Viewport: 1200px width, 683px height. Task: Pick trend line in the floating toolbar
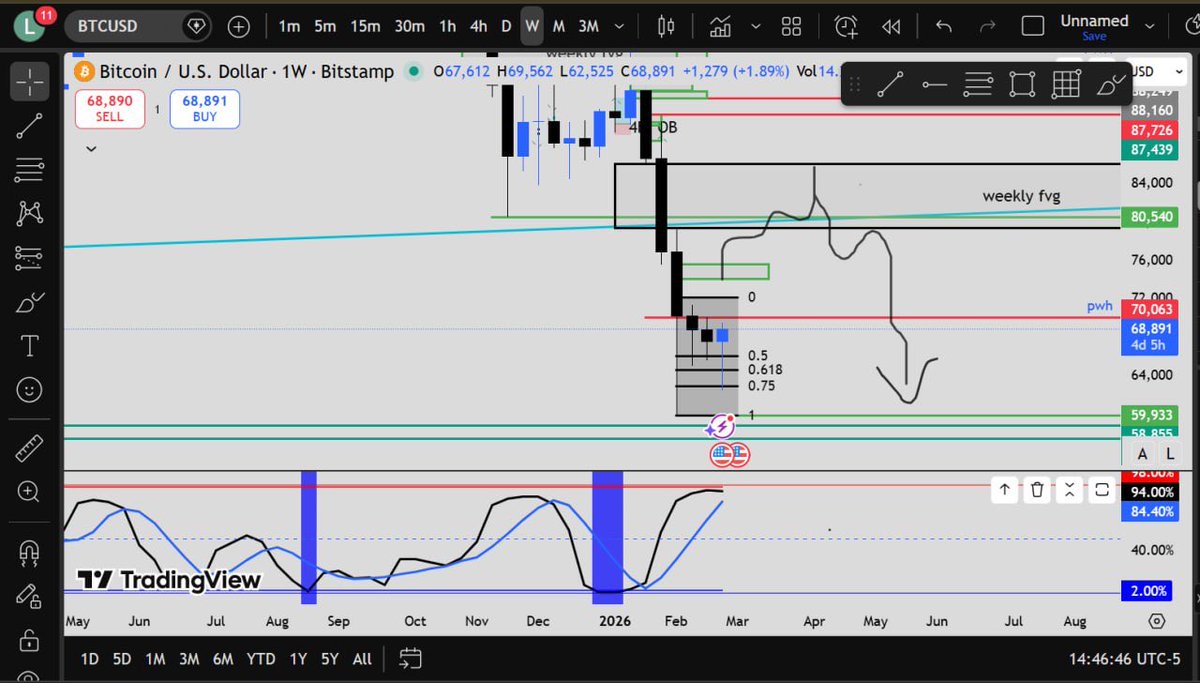(x=890, y=85)
